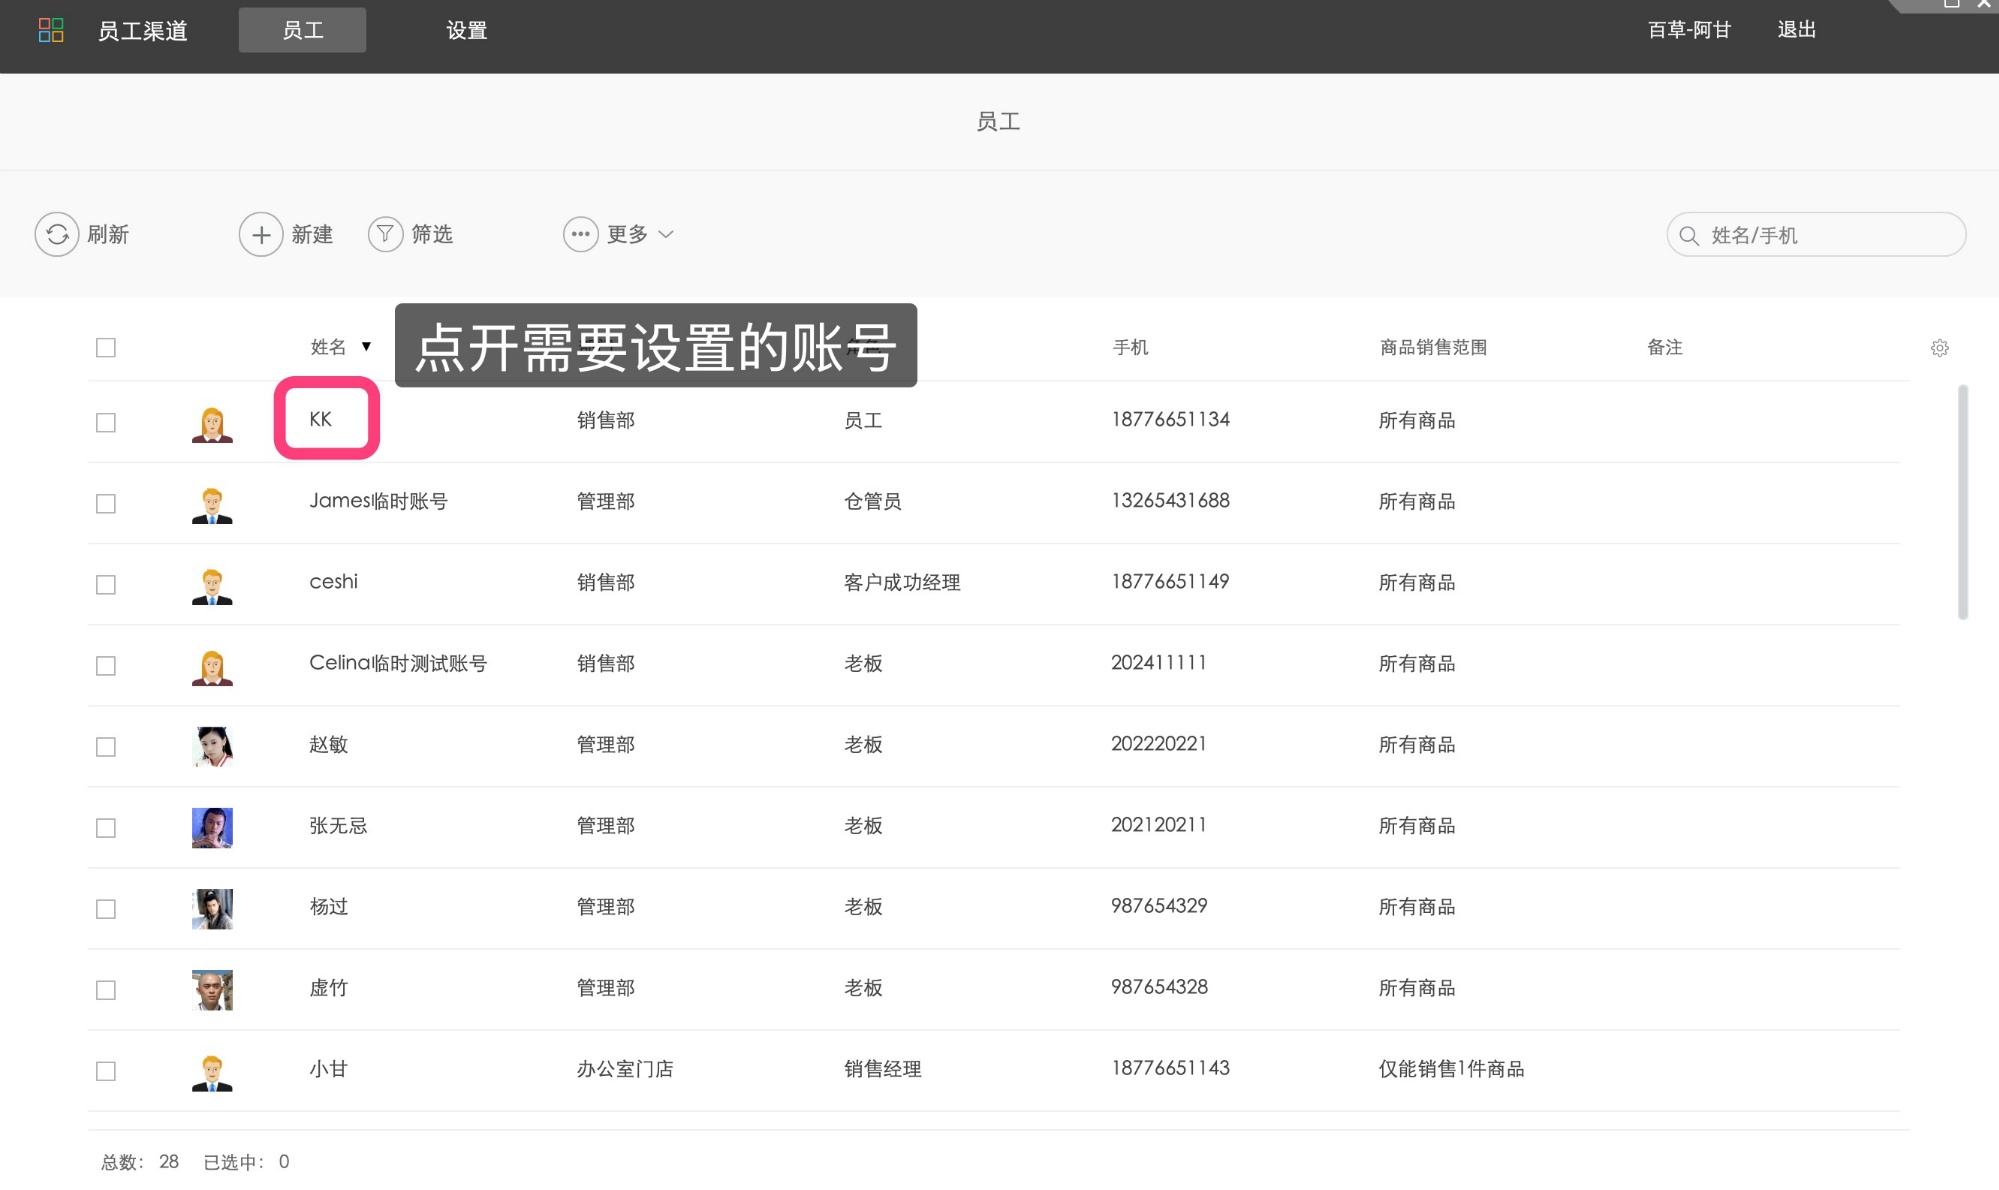Click 仅能销售1件商品 cell
Image resolution: width=1999 pixels, height=1190 pixels.
tap(1451, 1069)
